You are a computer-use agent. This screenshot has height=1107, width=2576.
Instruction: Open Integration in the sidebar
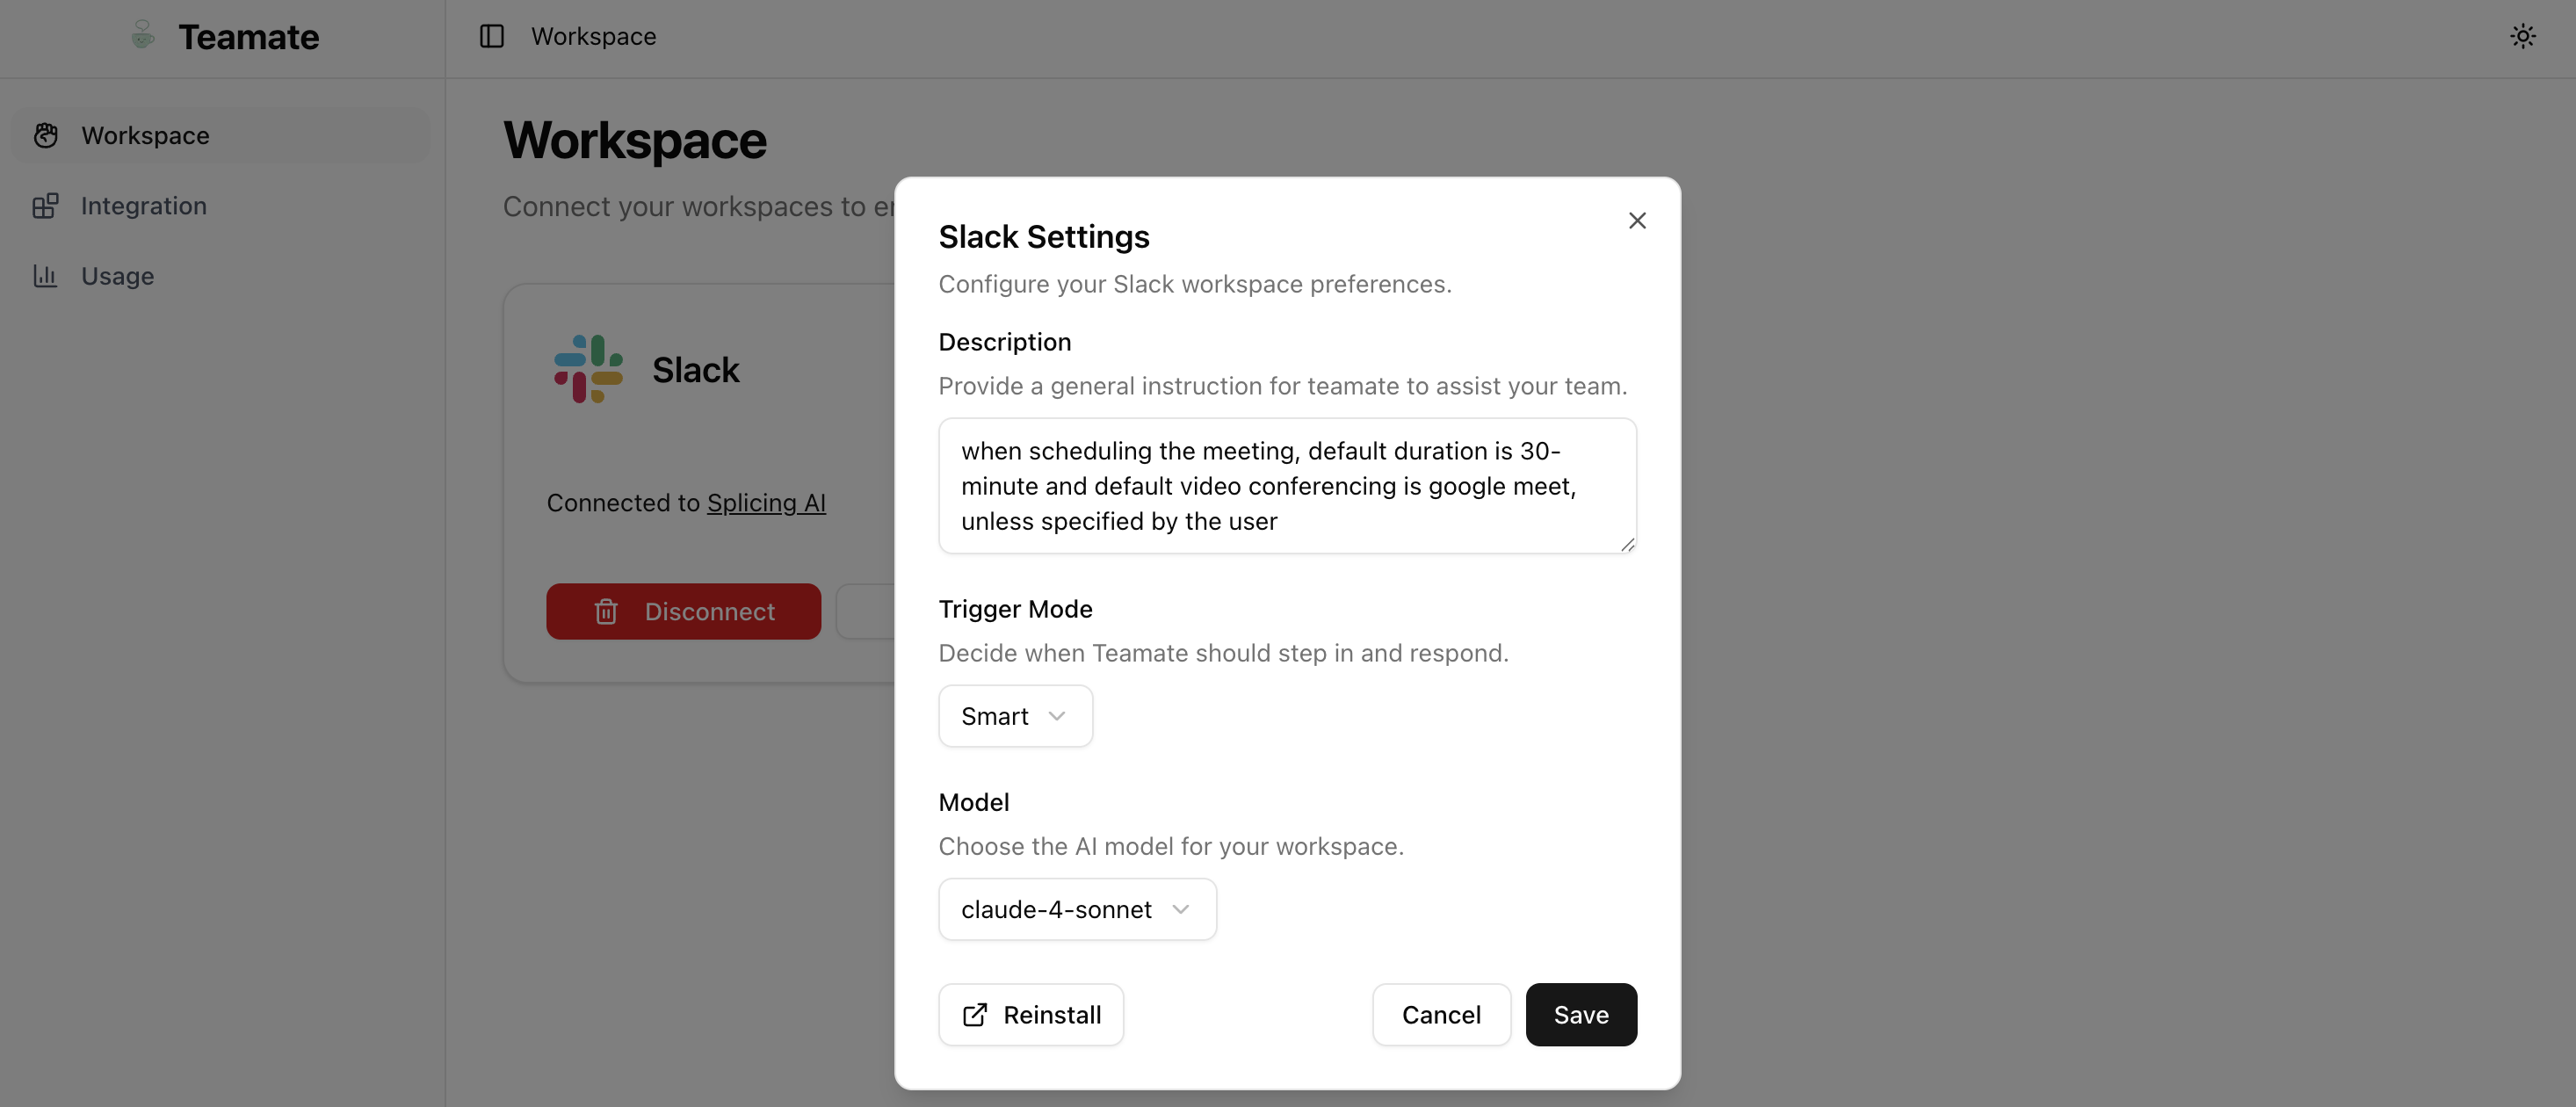click(144, 206)
